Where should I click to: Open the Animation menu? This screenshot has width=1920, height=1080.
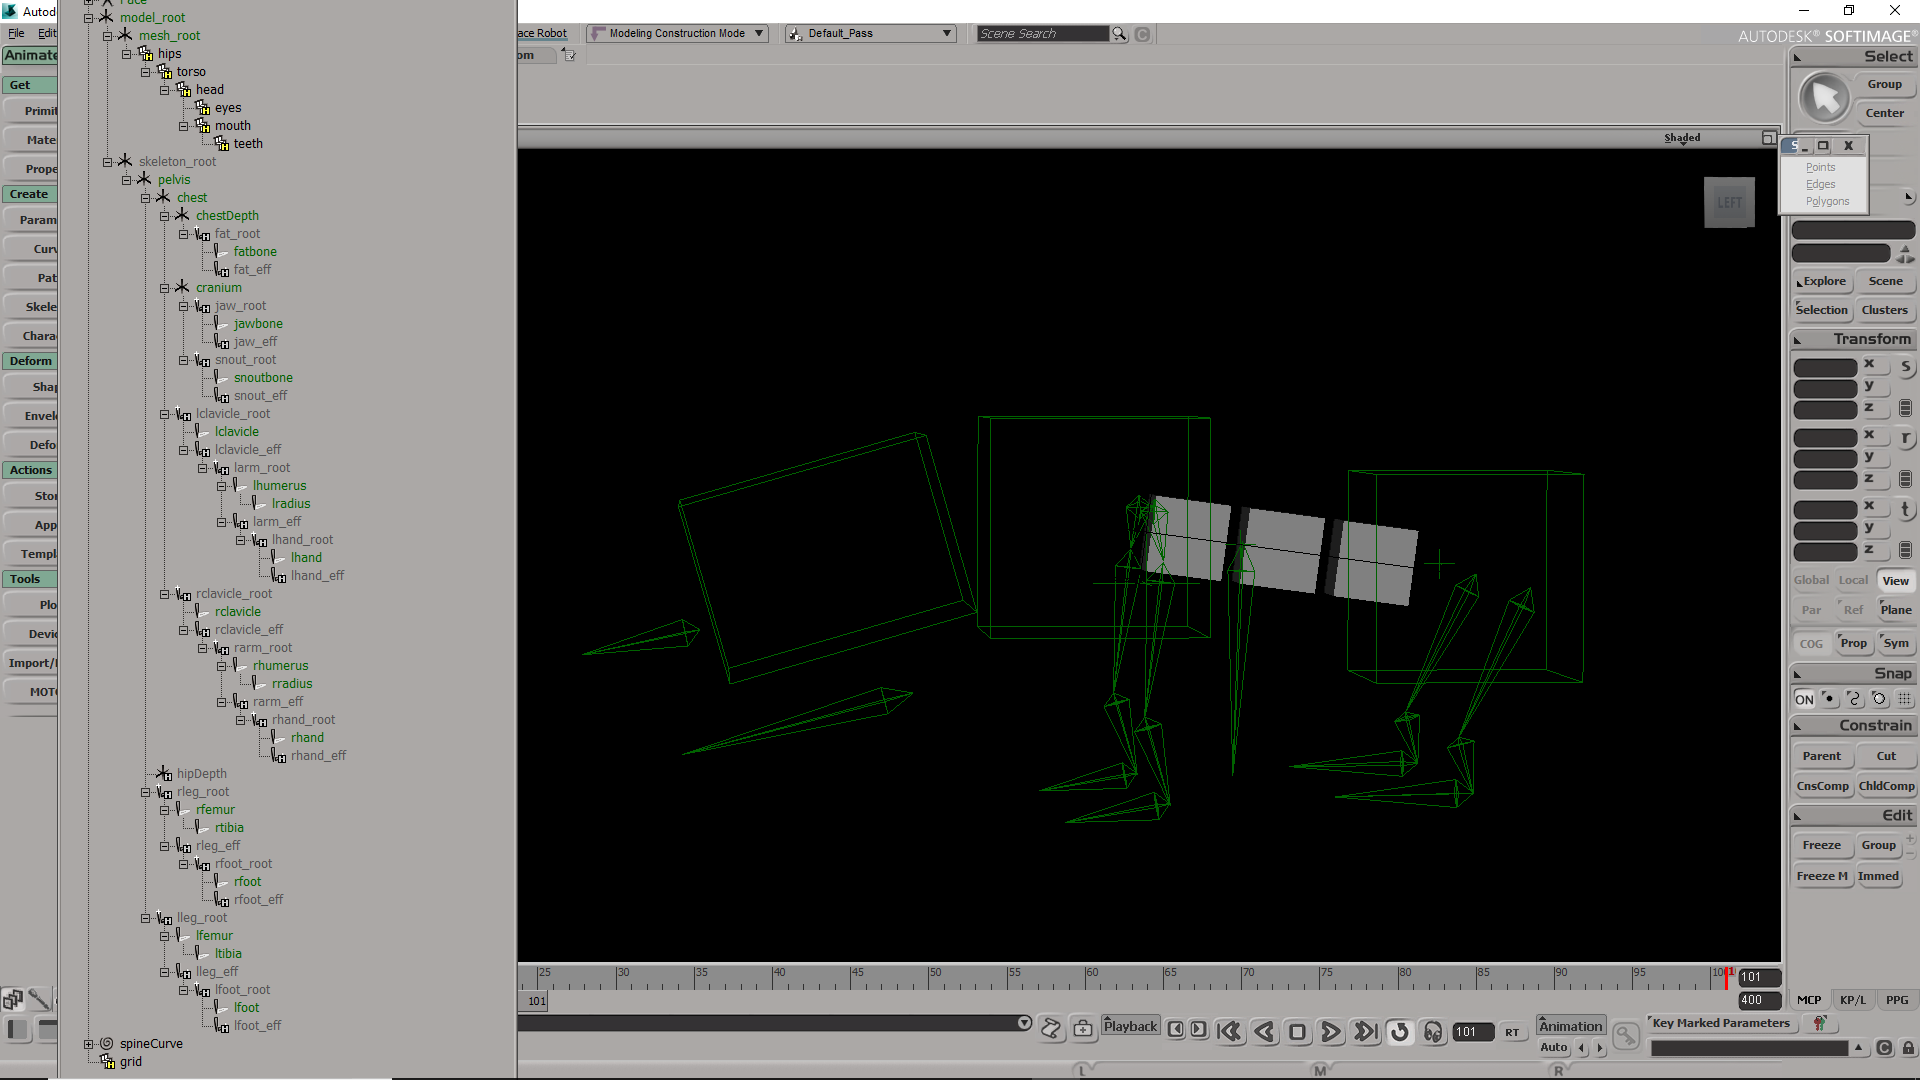tap(1570, 1026)
